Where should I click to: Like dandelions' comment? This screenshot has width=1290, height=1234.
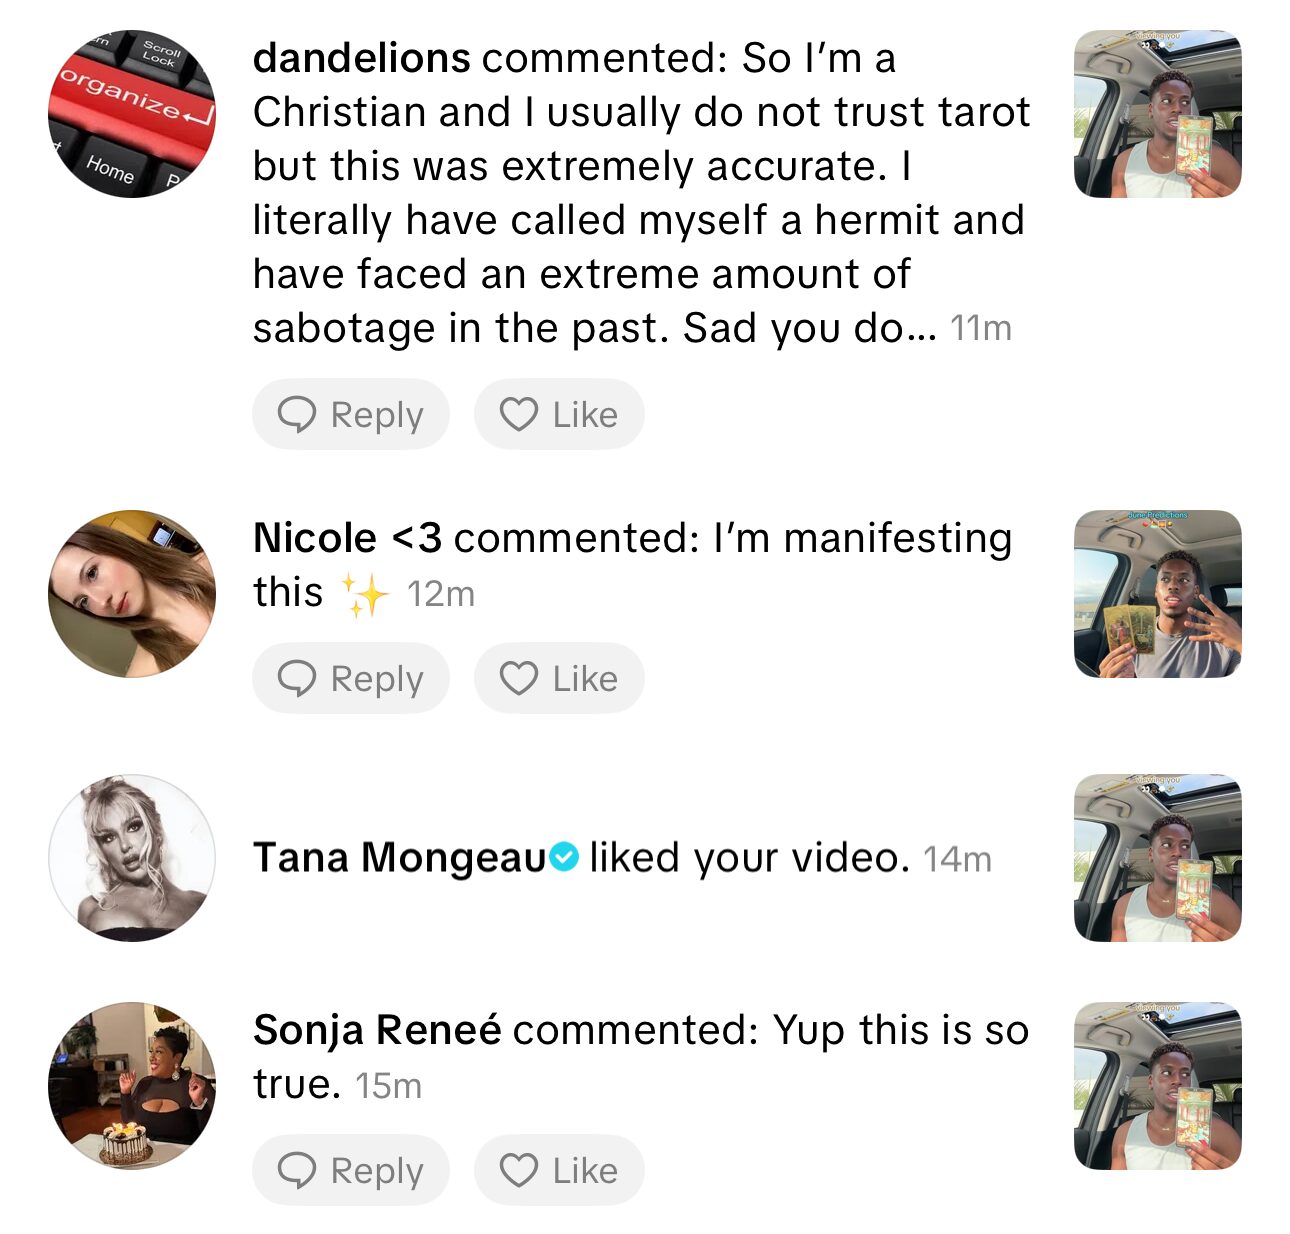559,414
